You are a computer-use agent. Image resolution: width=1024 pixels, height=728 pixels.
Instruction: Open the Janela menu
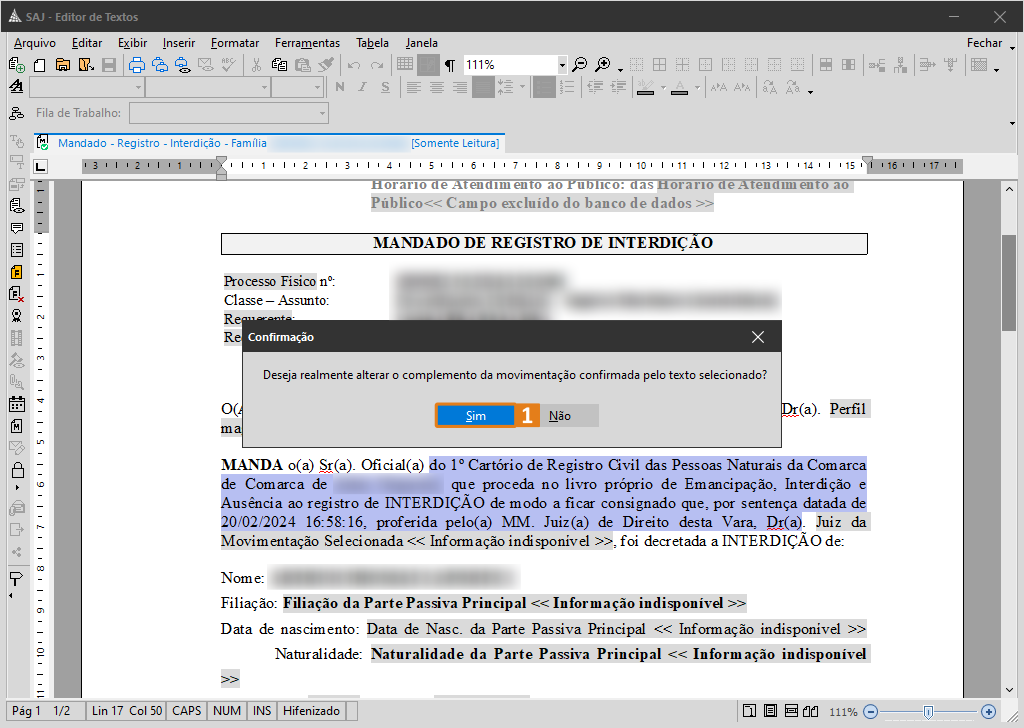pyautogui.click(x=421, y=43)
